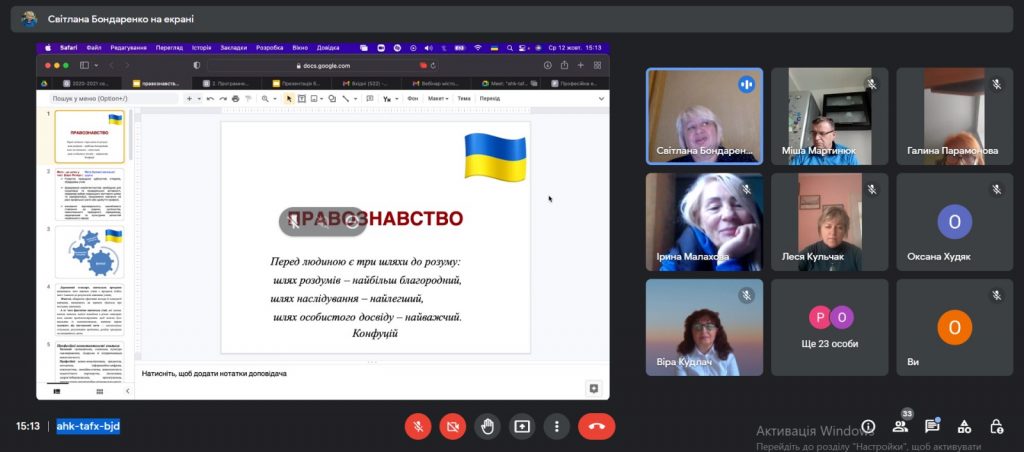Collapse the Slides toolbar with chevron
This screenshot has height=452, width=1024.
tap(601, 99)
